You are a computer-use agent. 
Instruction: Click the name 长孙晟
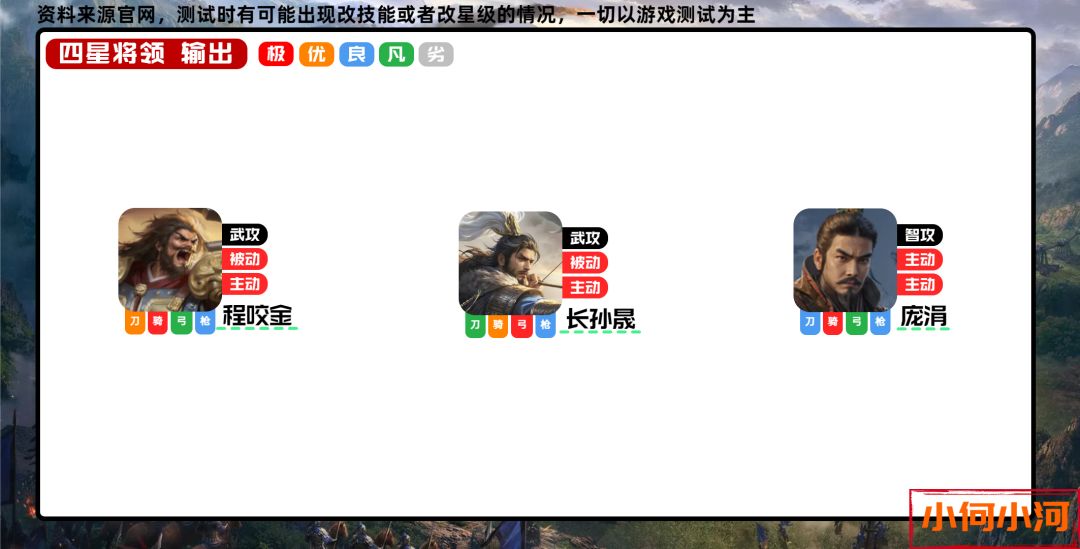(x=601, y=320)
